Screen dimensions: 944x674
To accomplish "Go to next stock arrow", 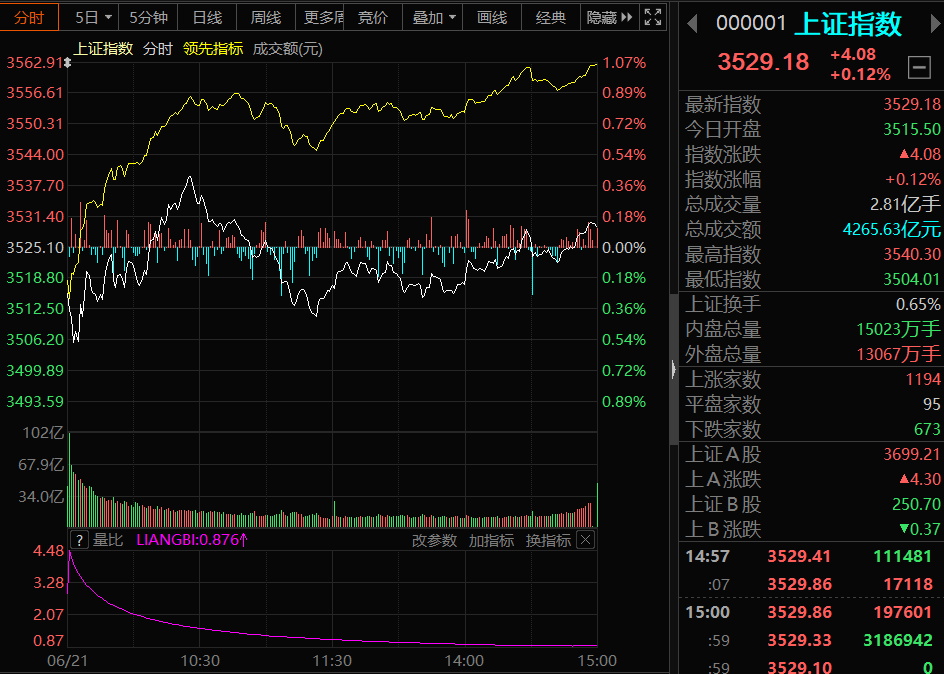I will coord(936,24).
